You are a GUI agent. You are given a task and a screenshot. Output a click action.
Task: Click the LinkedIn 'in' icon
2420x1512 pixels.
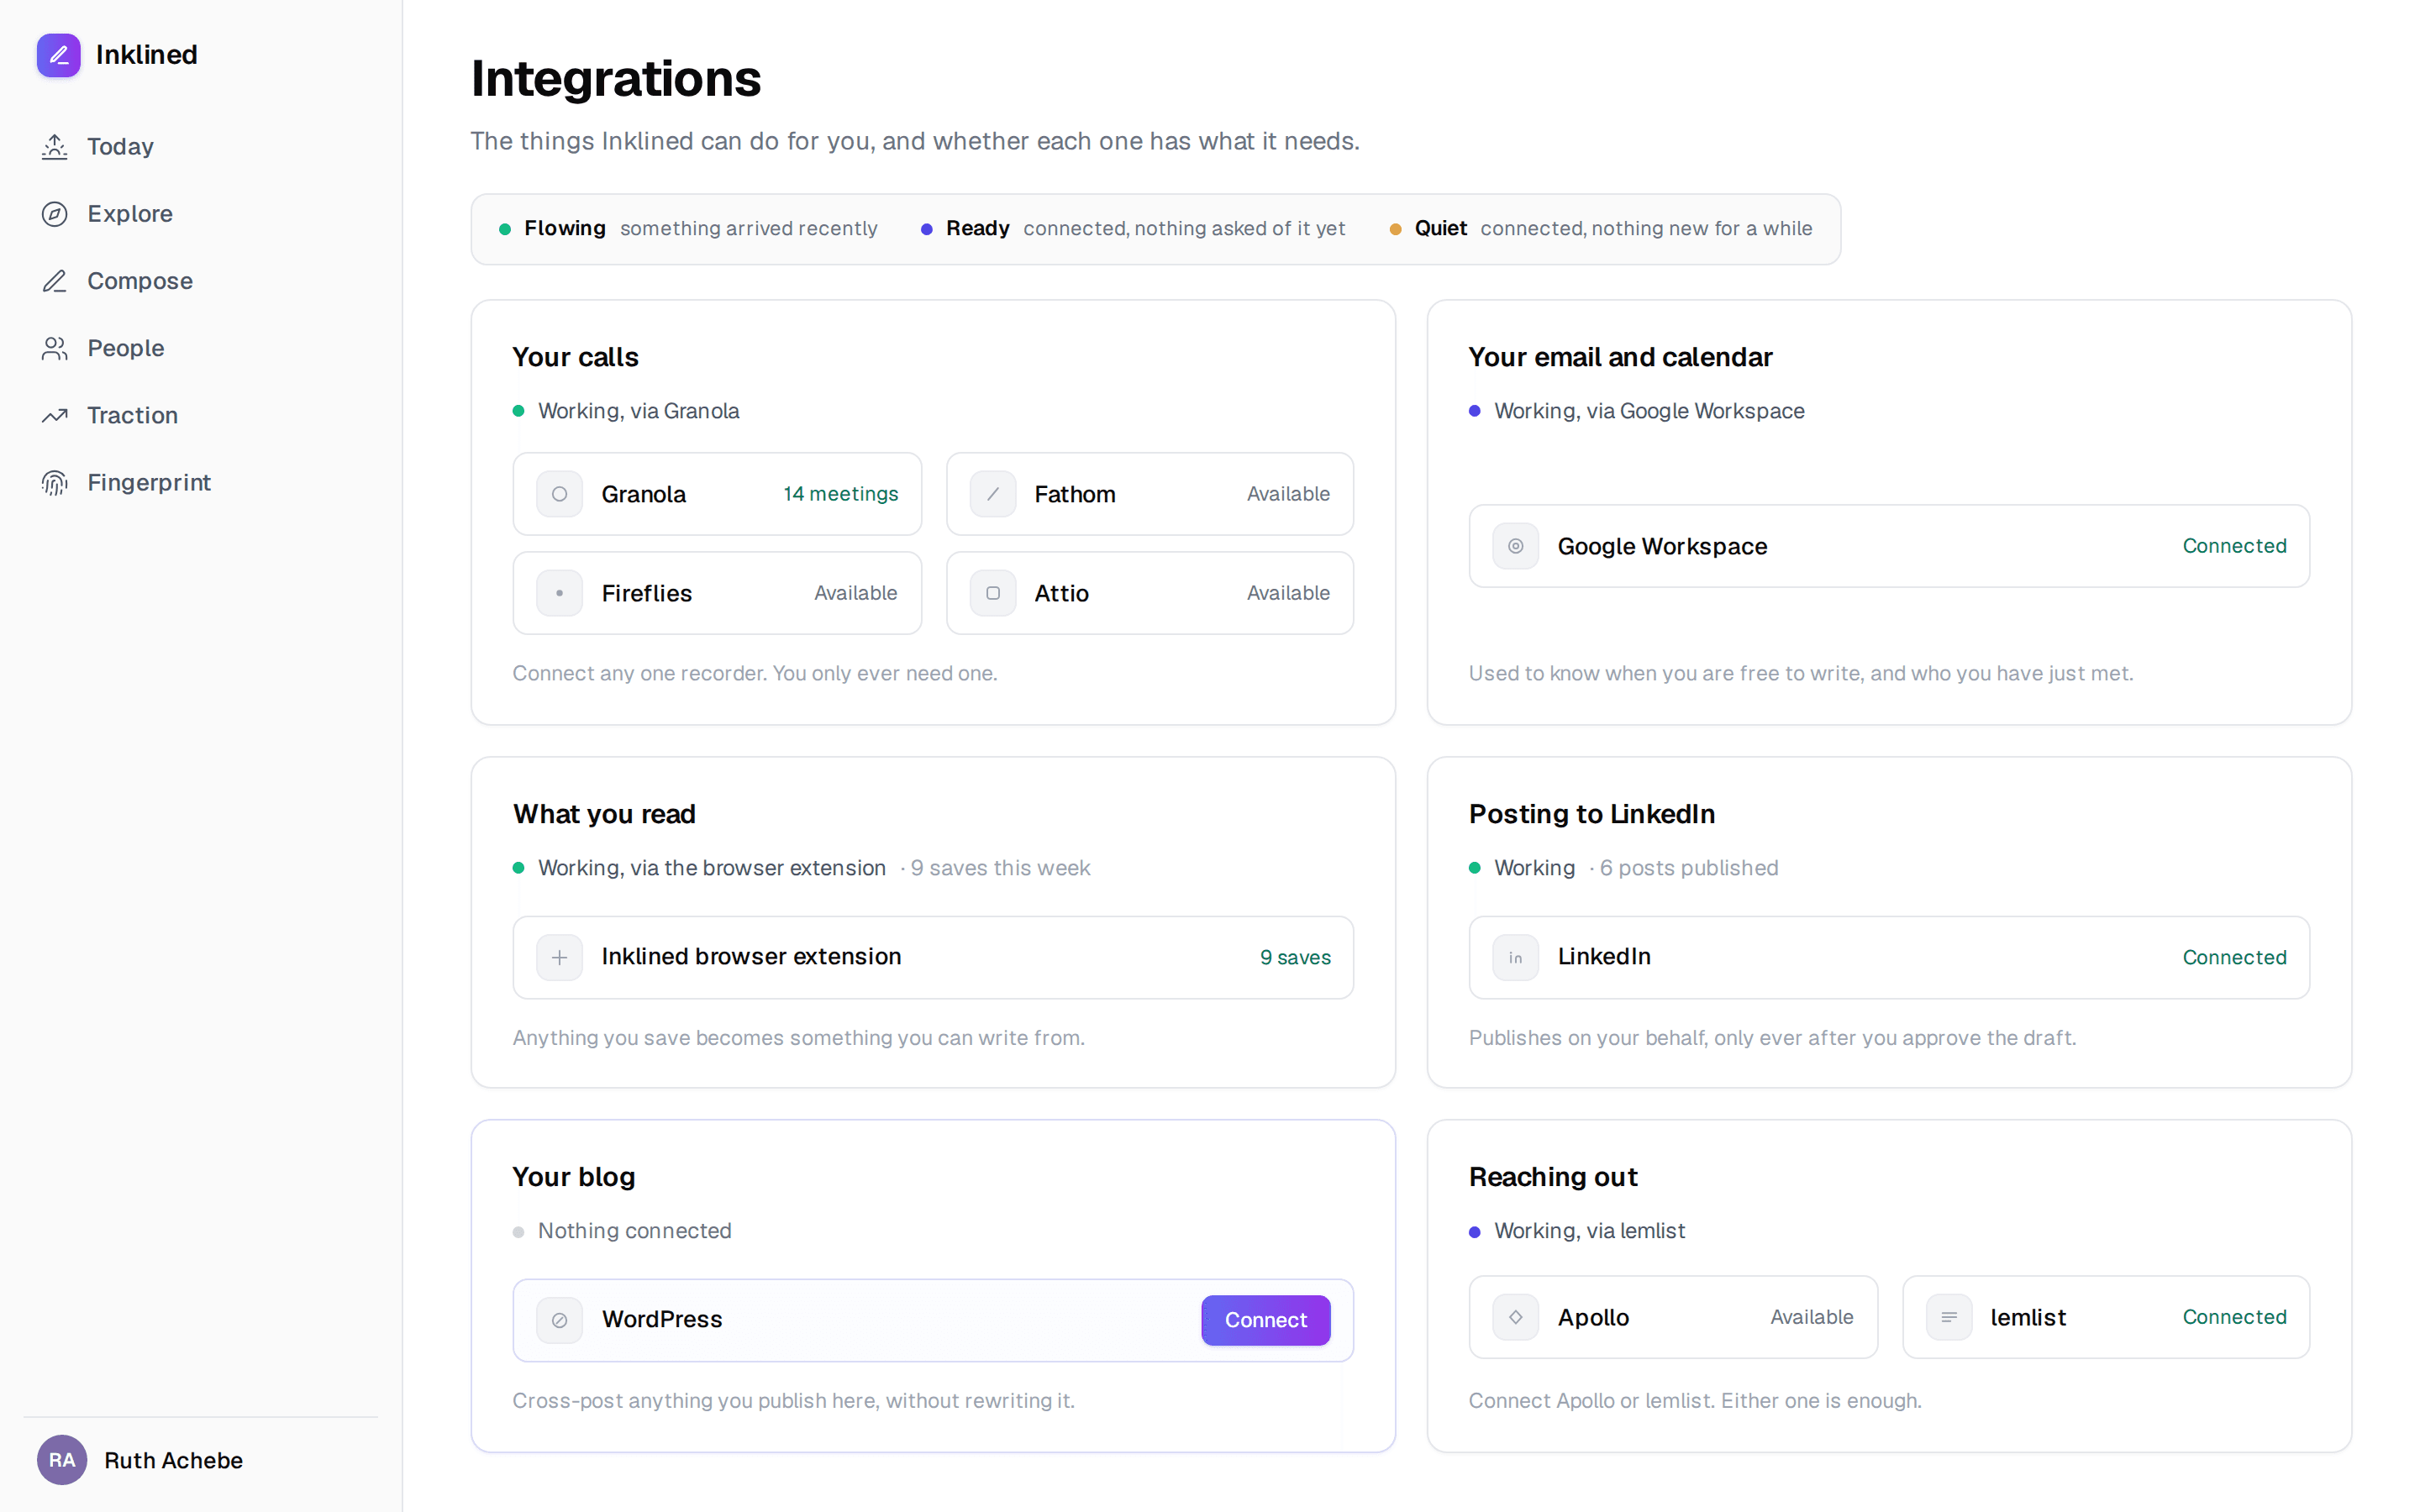[x=1516, y=957]
